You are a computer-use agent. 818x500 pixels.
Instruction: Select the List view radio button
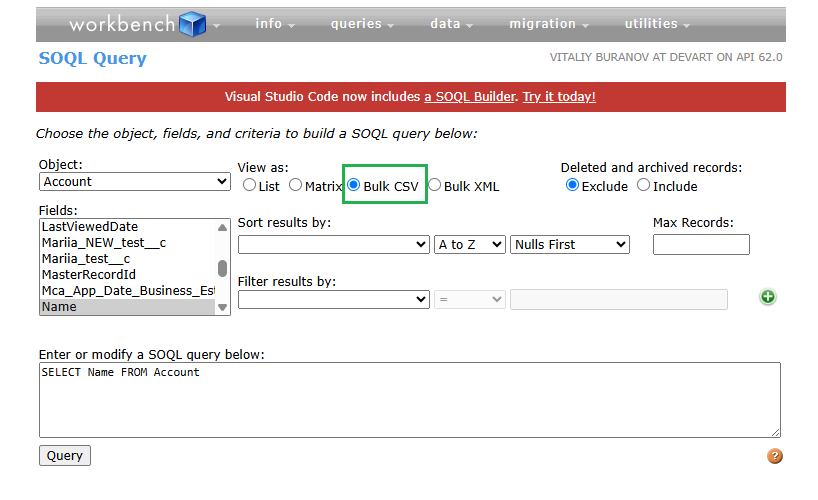[250, 185]
